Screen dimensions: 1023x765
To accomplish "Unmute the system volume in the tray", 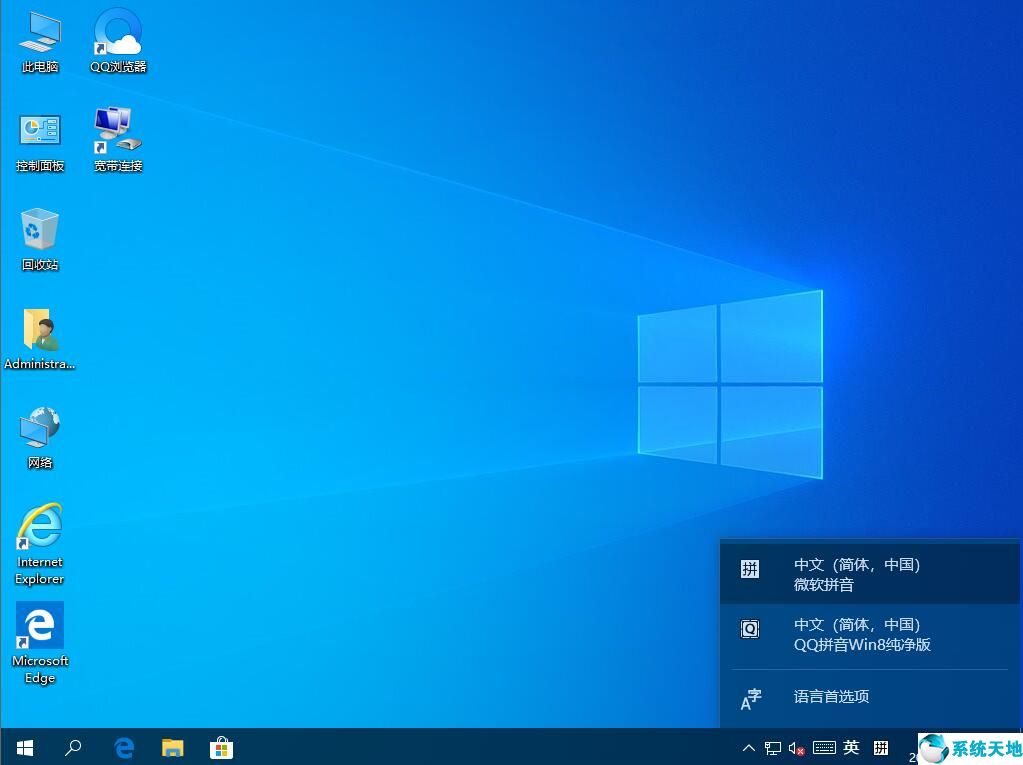I will 797,747.
